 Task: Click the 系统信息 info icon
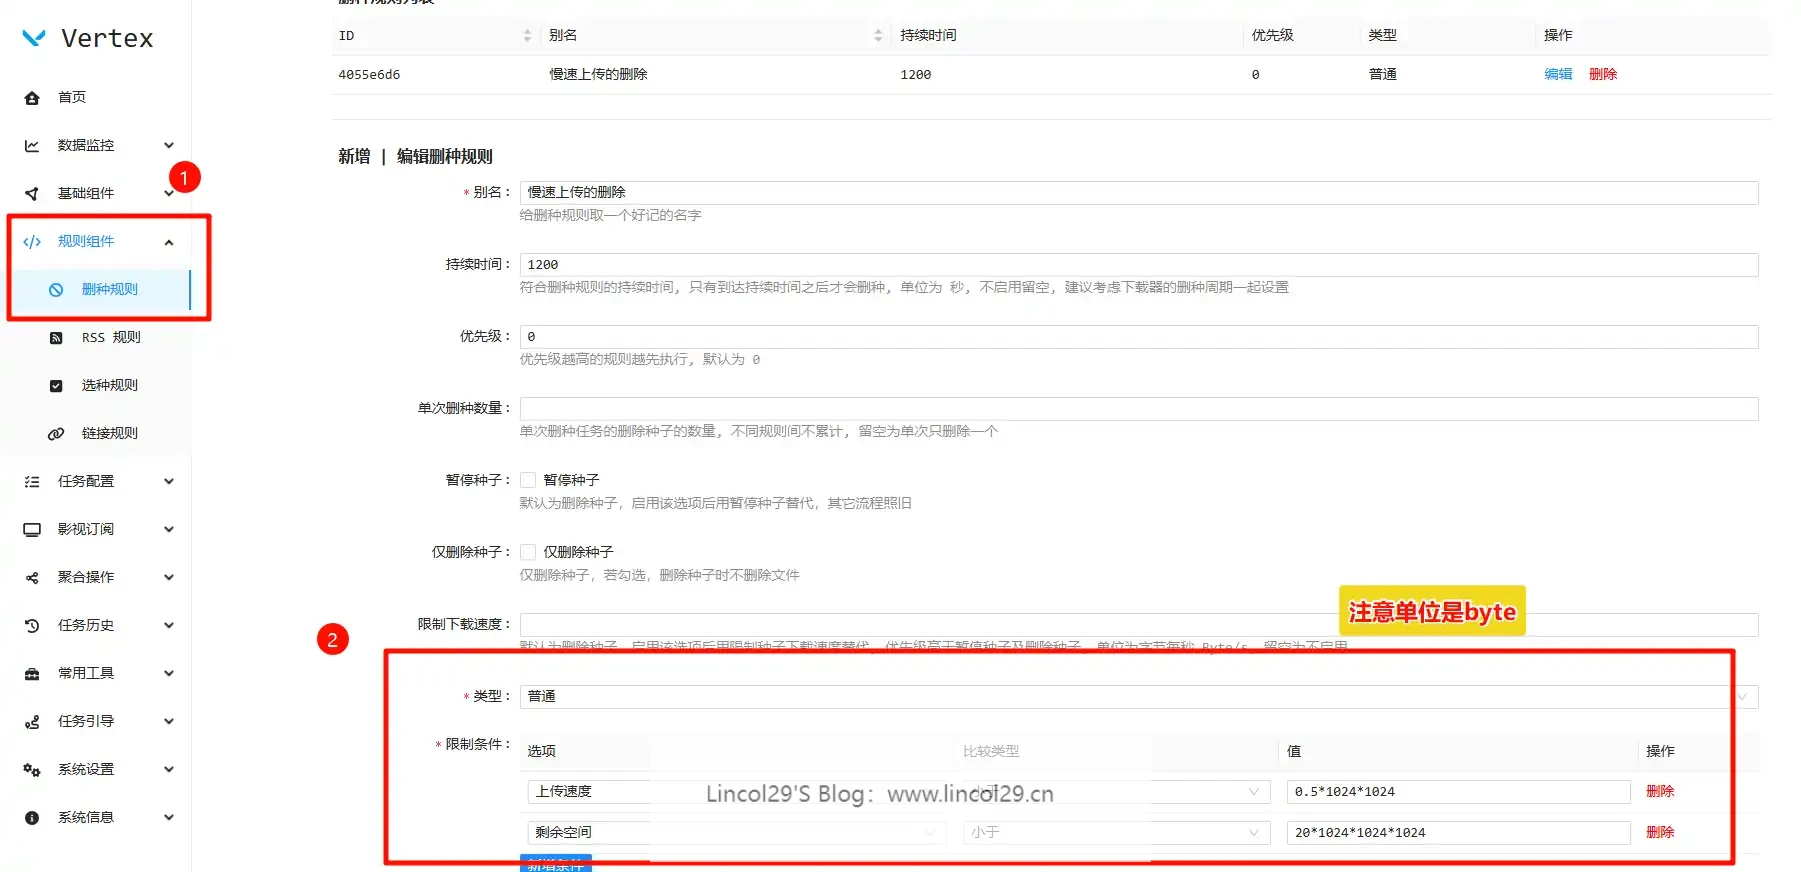click(x=32, y=818)
